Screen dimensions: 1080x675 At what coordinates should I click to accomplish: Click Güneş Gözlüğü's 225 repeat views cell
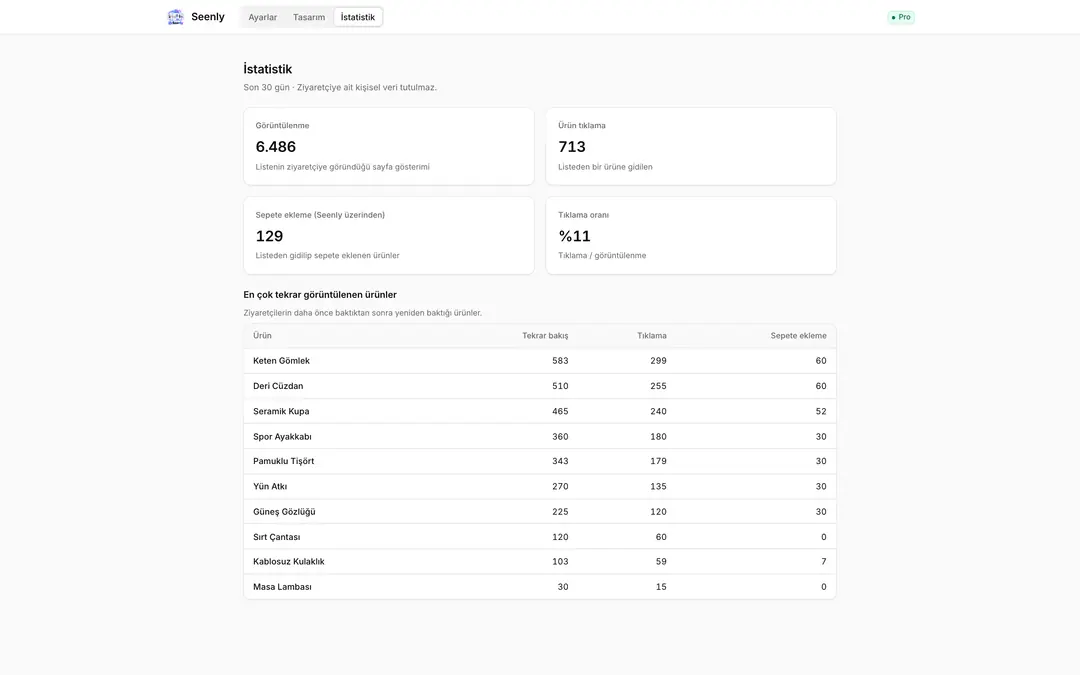click(x=560, y=512)
